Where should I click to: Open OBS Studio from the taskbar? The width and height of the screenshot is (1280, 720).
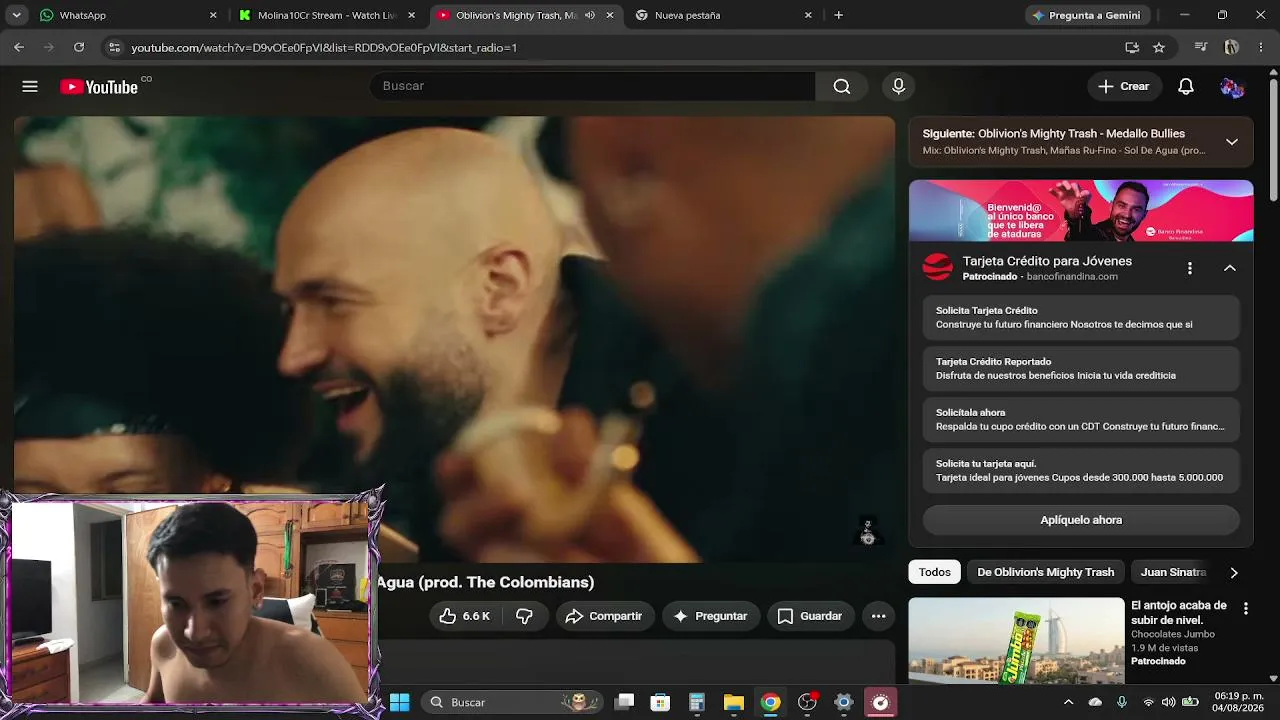point(807,702)
